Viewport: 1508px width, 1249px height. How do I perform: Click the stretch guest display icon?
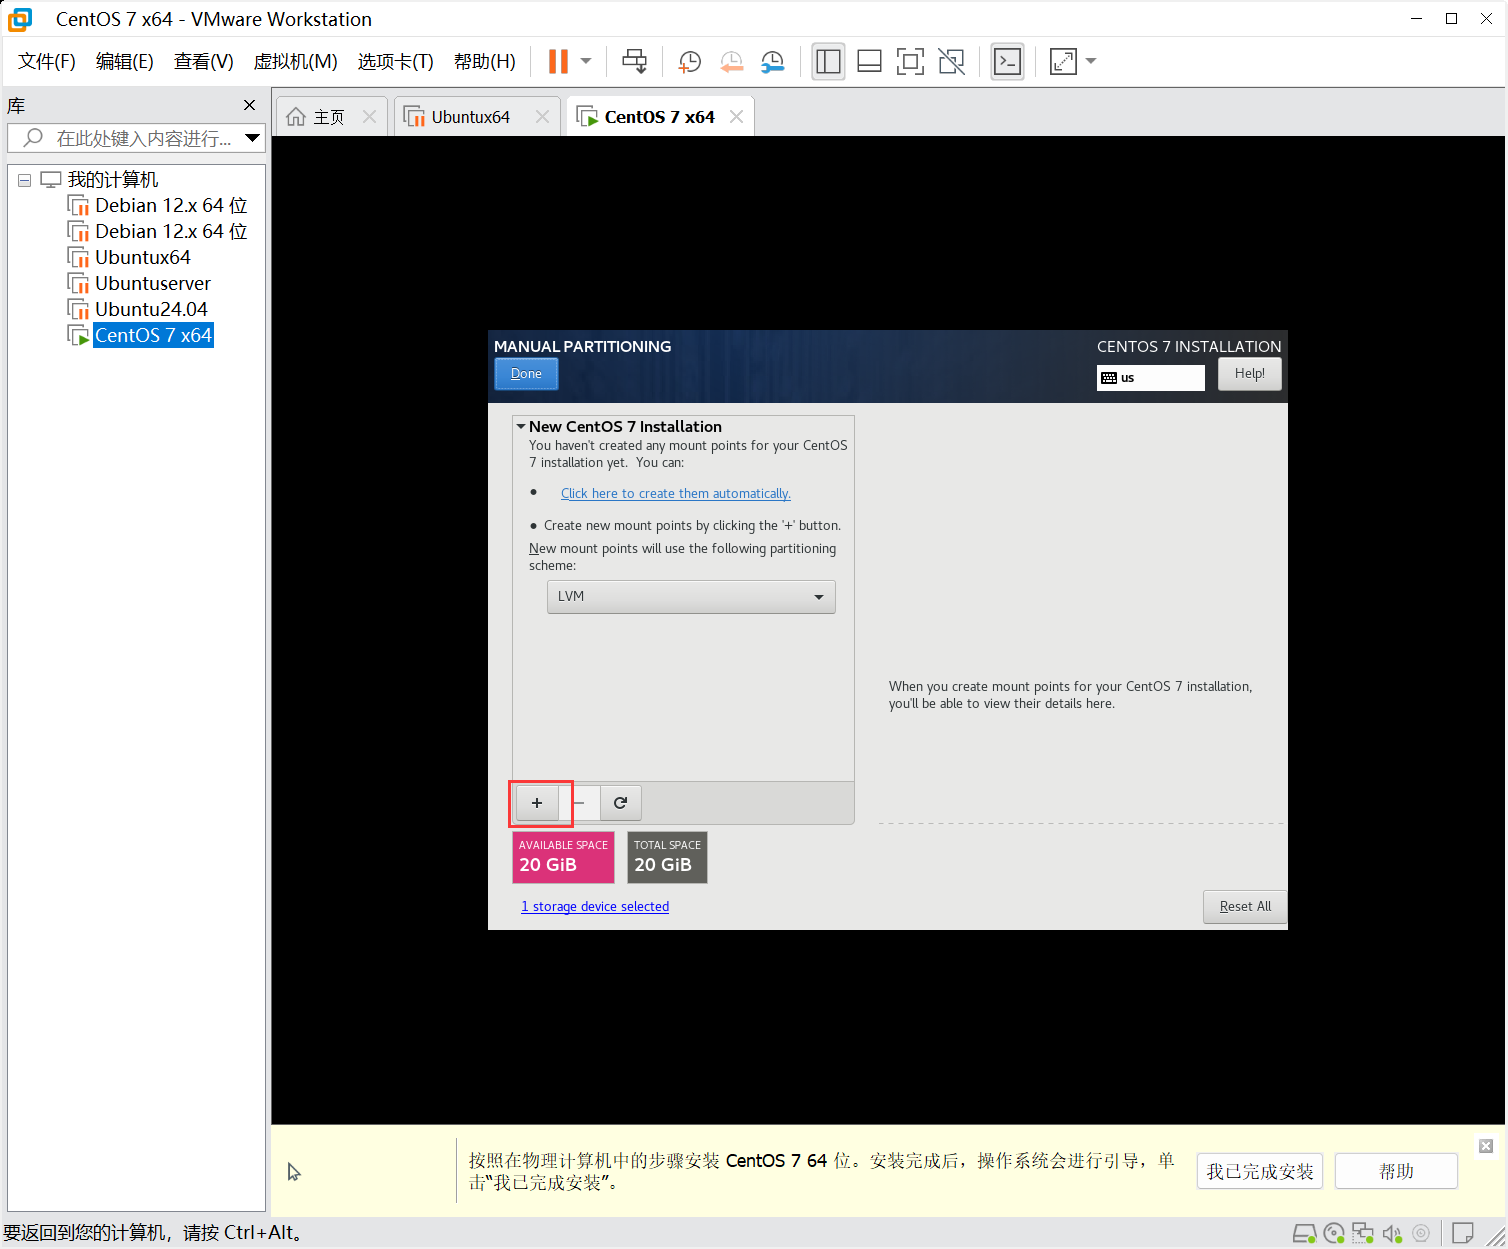(1063, 61)
